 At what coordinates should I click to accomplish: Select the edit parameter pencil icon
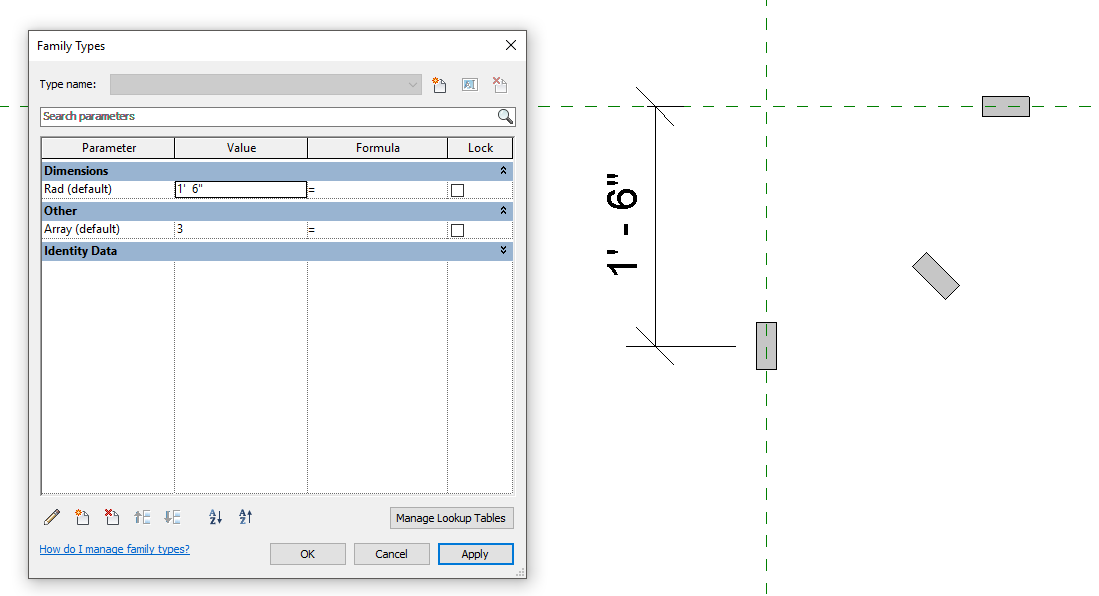pyautogui.click(x=51, y=517)
